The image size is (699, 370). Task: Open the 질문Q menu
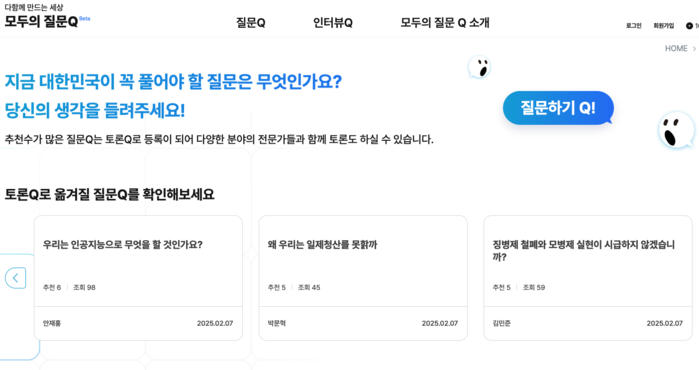click(251, 23)
